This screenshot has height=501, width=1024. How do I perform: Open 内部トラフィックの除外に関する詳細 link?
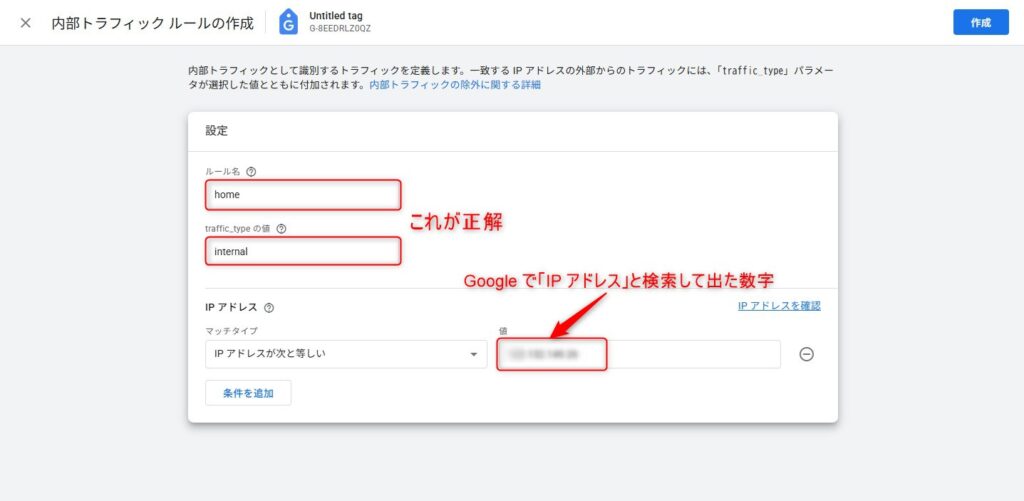pyautogui.click(x=455, y=85)
